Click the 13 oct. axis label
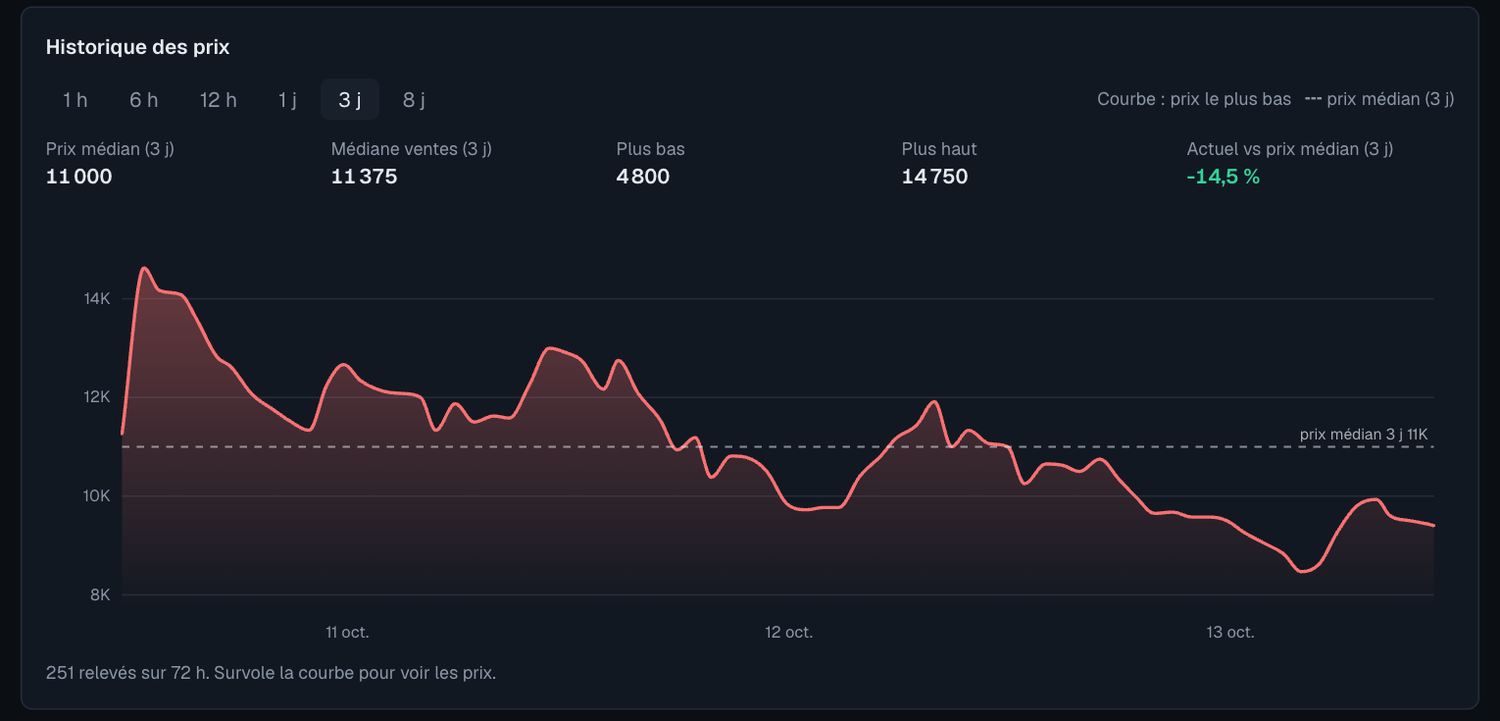Viewport: 1500px width, 721px height. point(1230,632)
